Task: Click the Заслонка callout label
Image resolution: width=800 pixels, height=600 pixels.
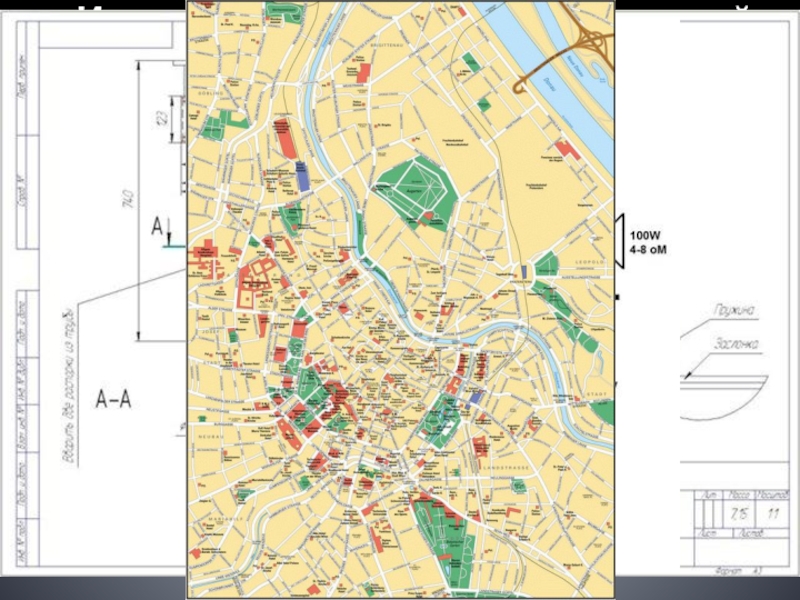Action: [737, 344]
